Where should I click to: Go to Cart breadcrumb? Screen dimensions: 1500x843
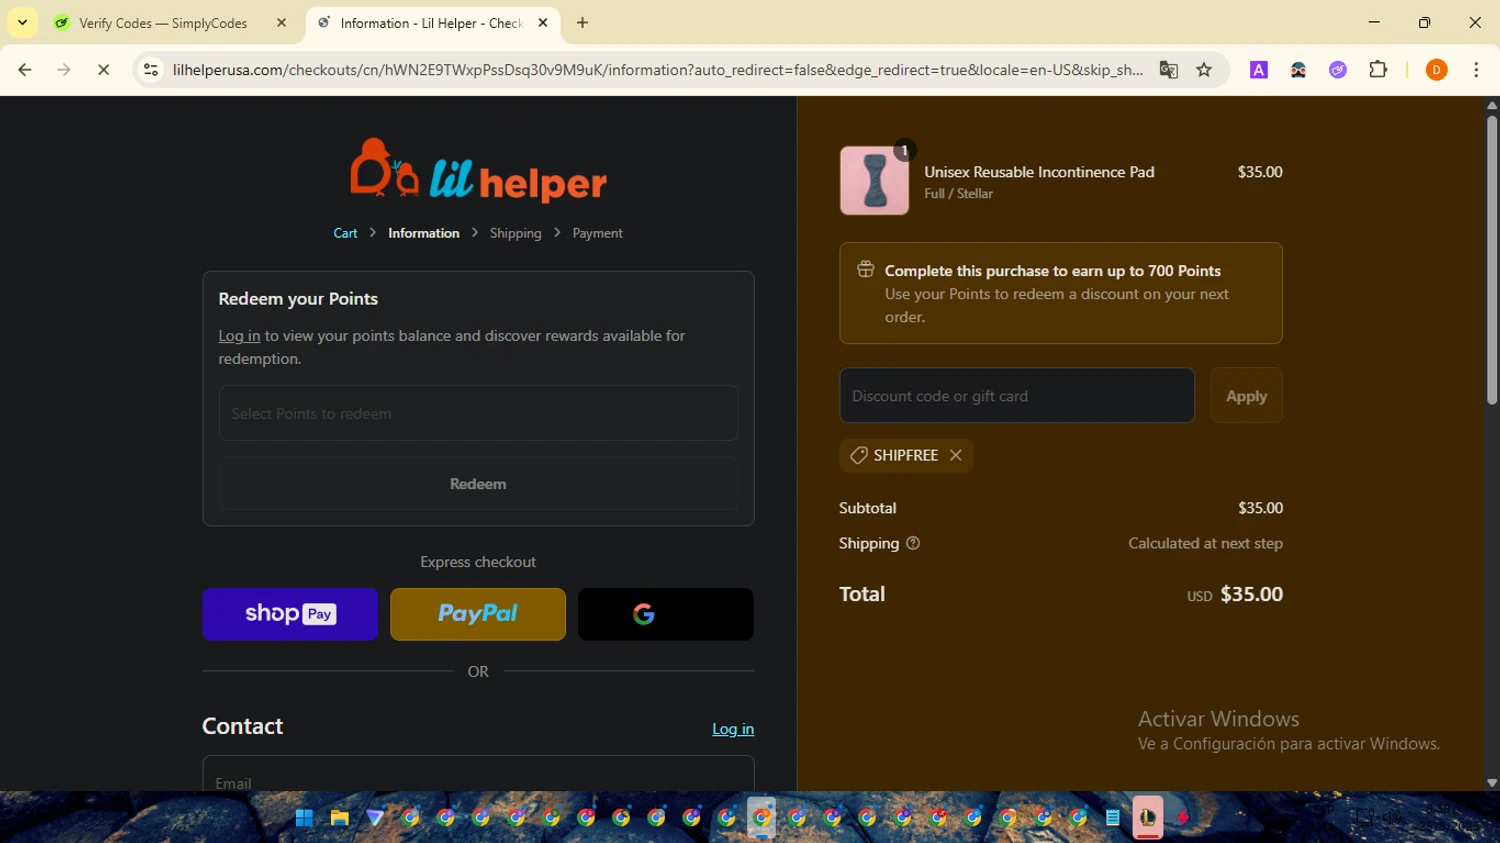[345, 233]
